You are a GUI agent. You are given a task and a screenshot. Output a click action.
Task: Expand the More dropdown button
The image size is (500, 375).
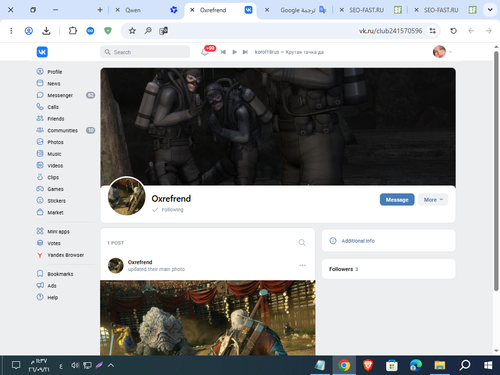(x=433, y=200)
